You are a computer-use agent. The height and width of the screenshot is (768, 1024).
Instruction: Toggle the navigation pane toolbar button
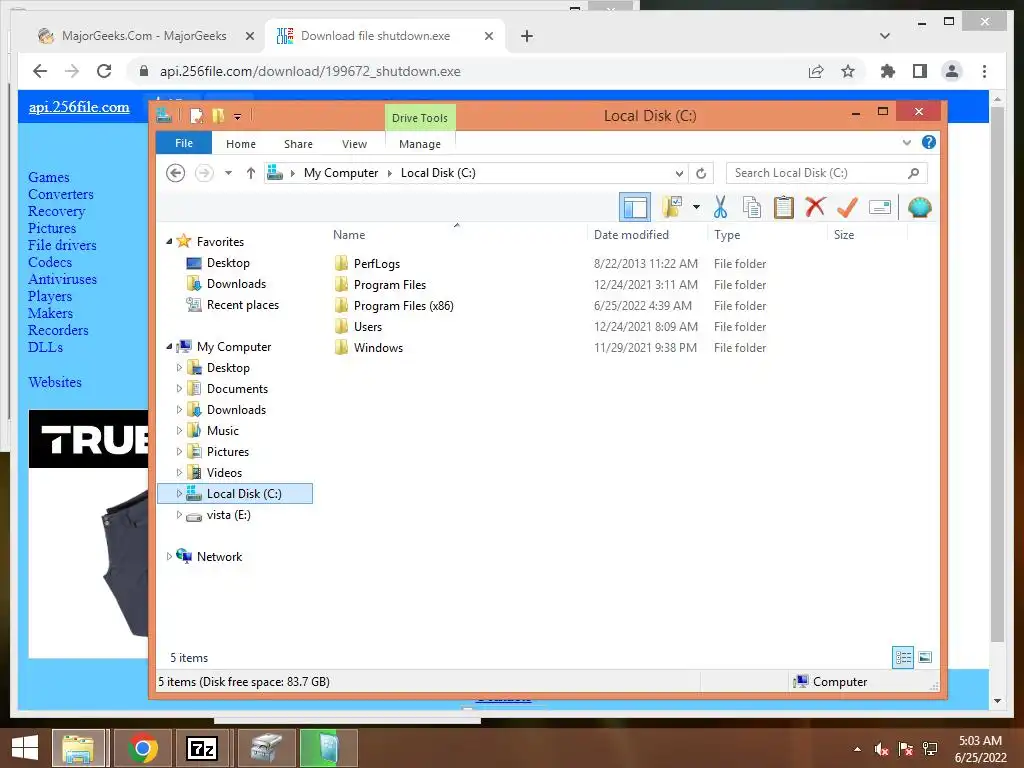click(635, 208)
